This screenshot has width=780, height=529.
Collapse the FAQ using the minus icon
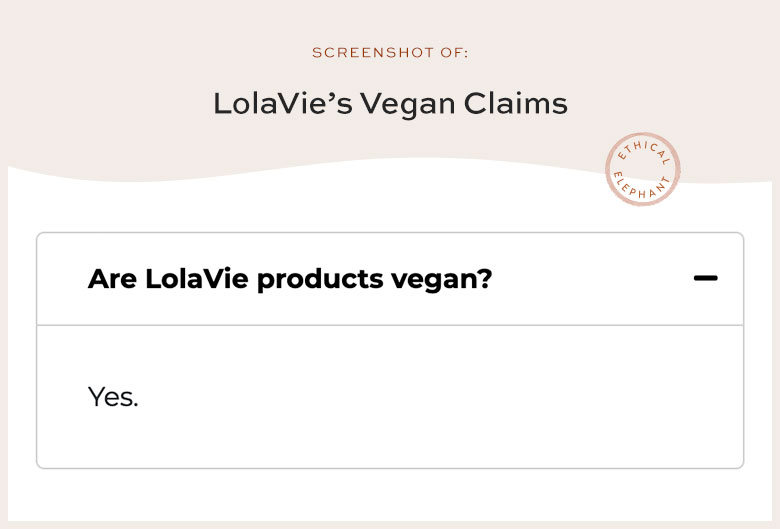(705, 278)
